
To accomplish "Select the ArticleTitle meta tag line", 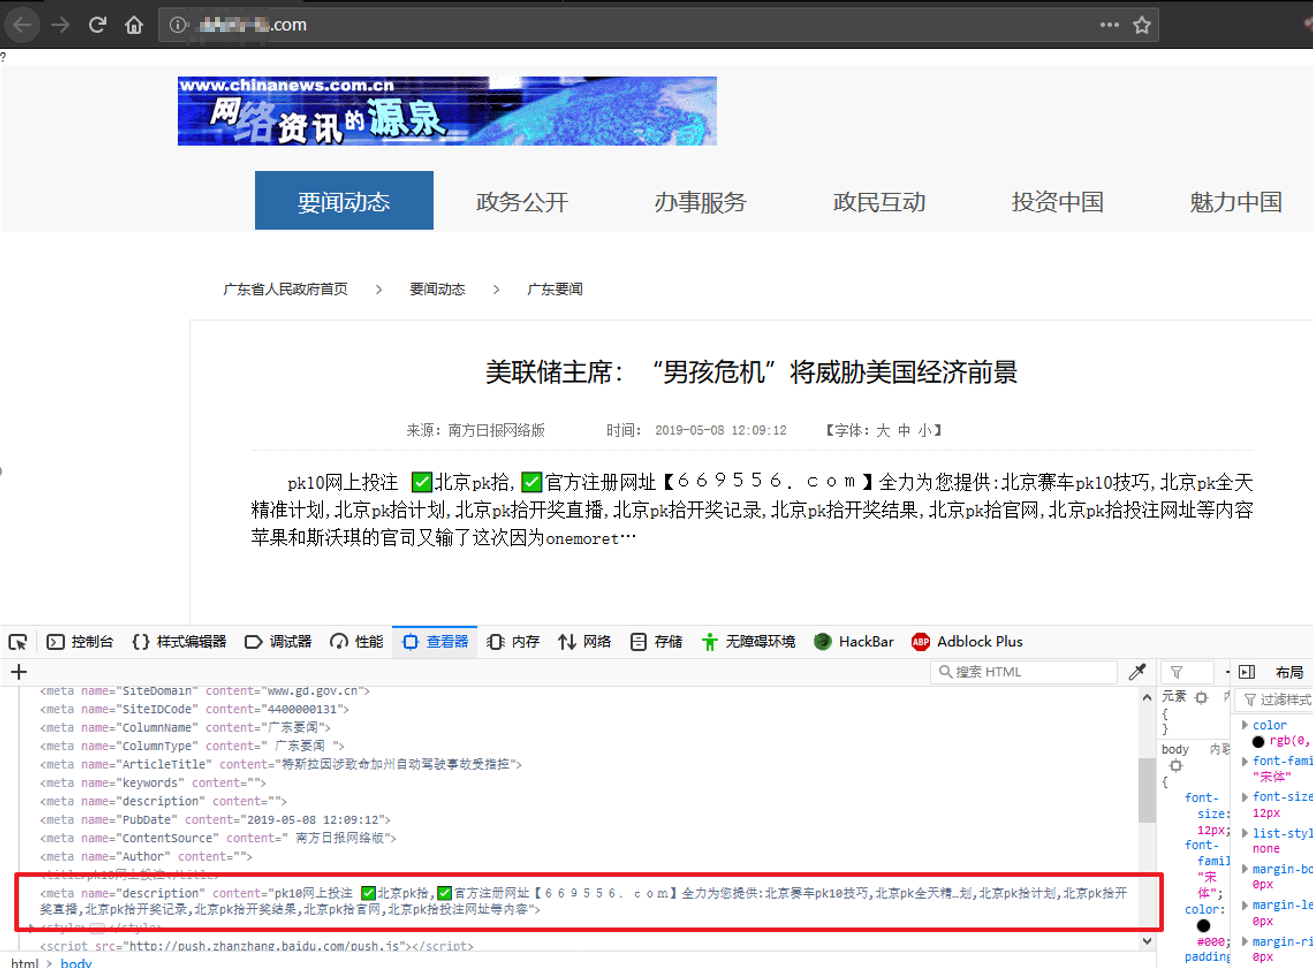I will [x=281, y=764].
